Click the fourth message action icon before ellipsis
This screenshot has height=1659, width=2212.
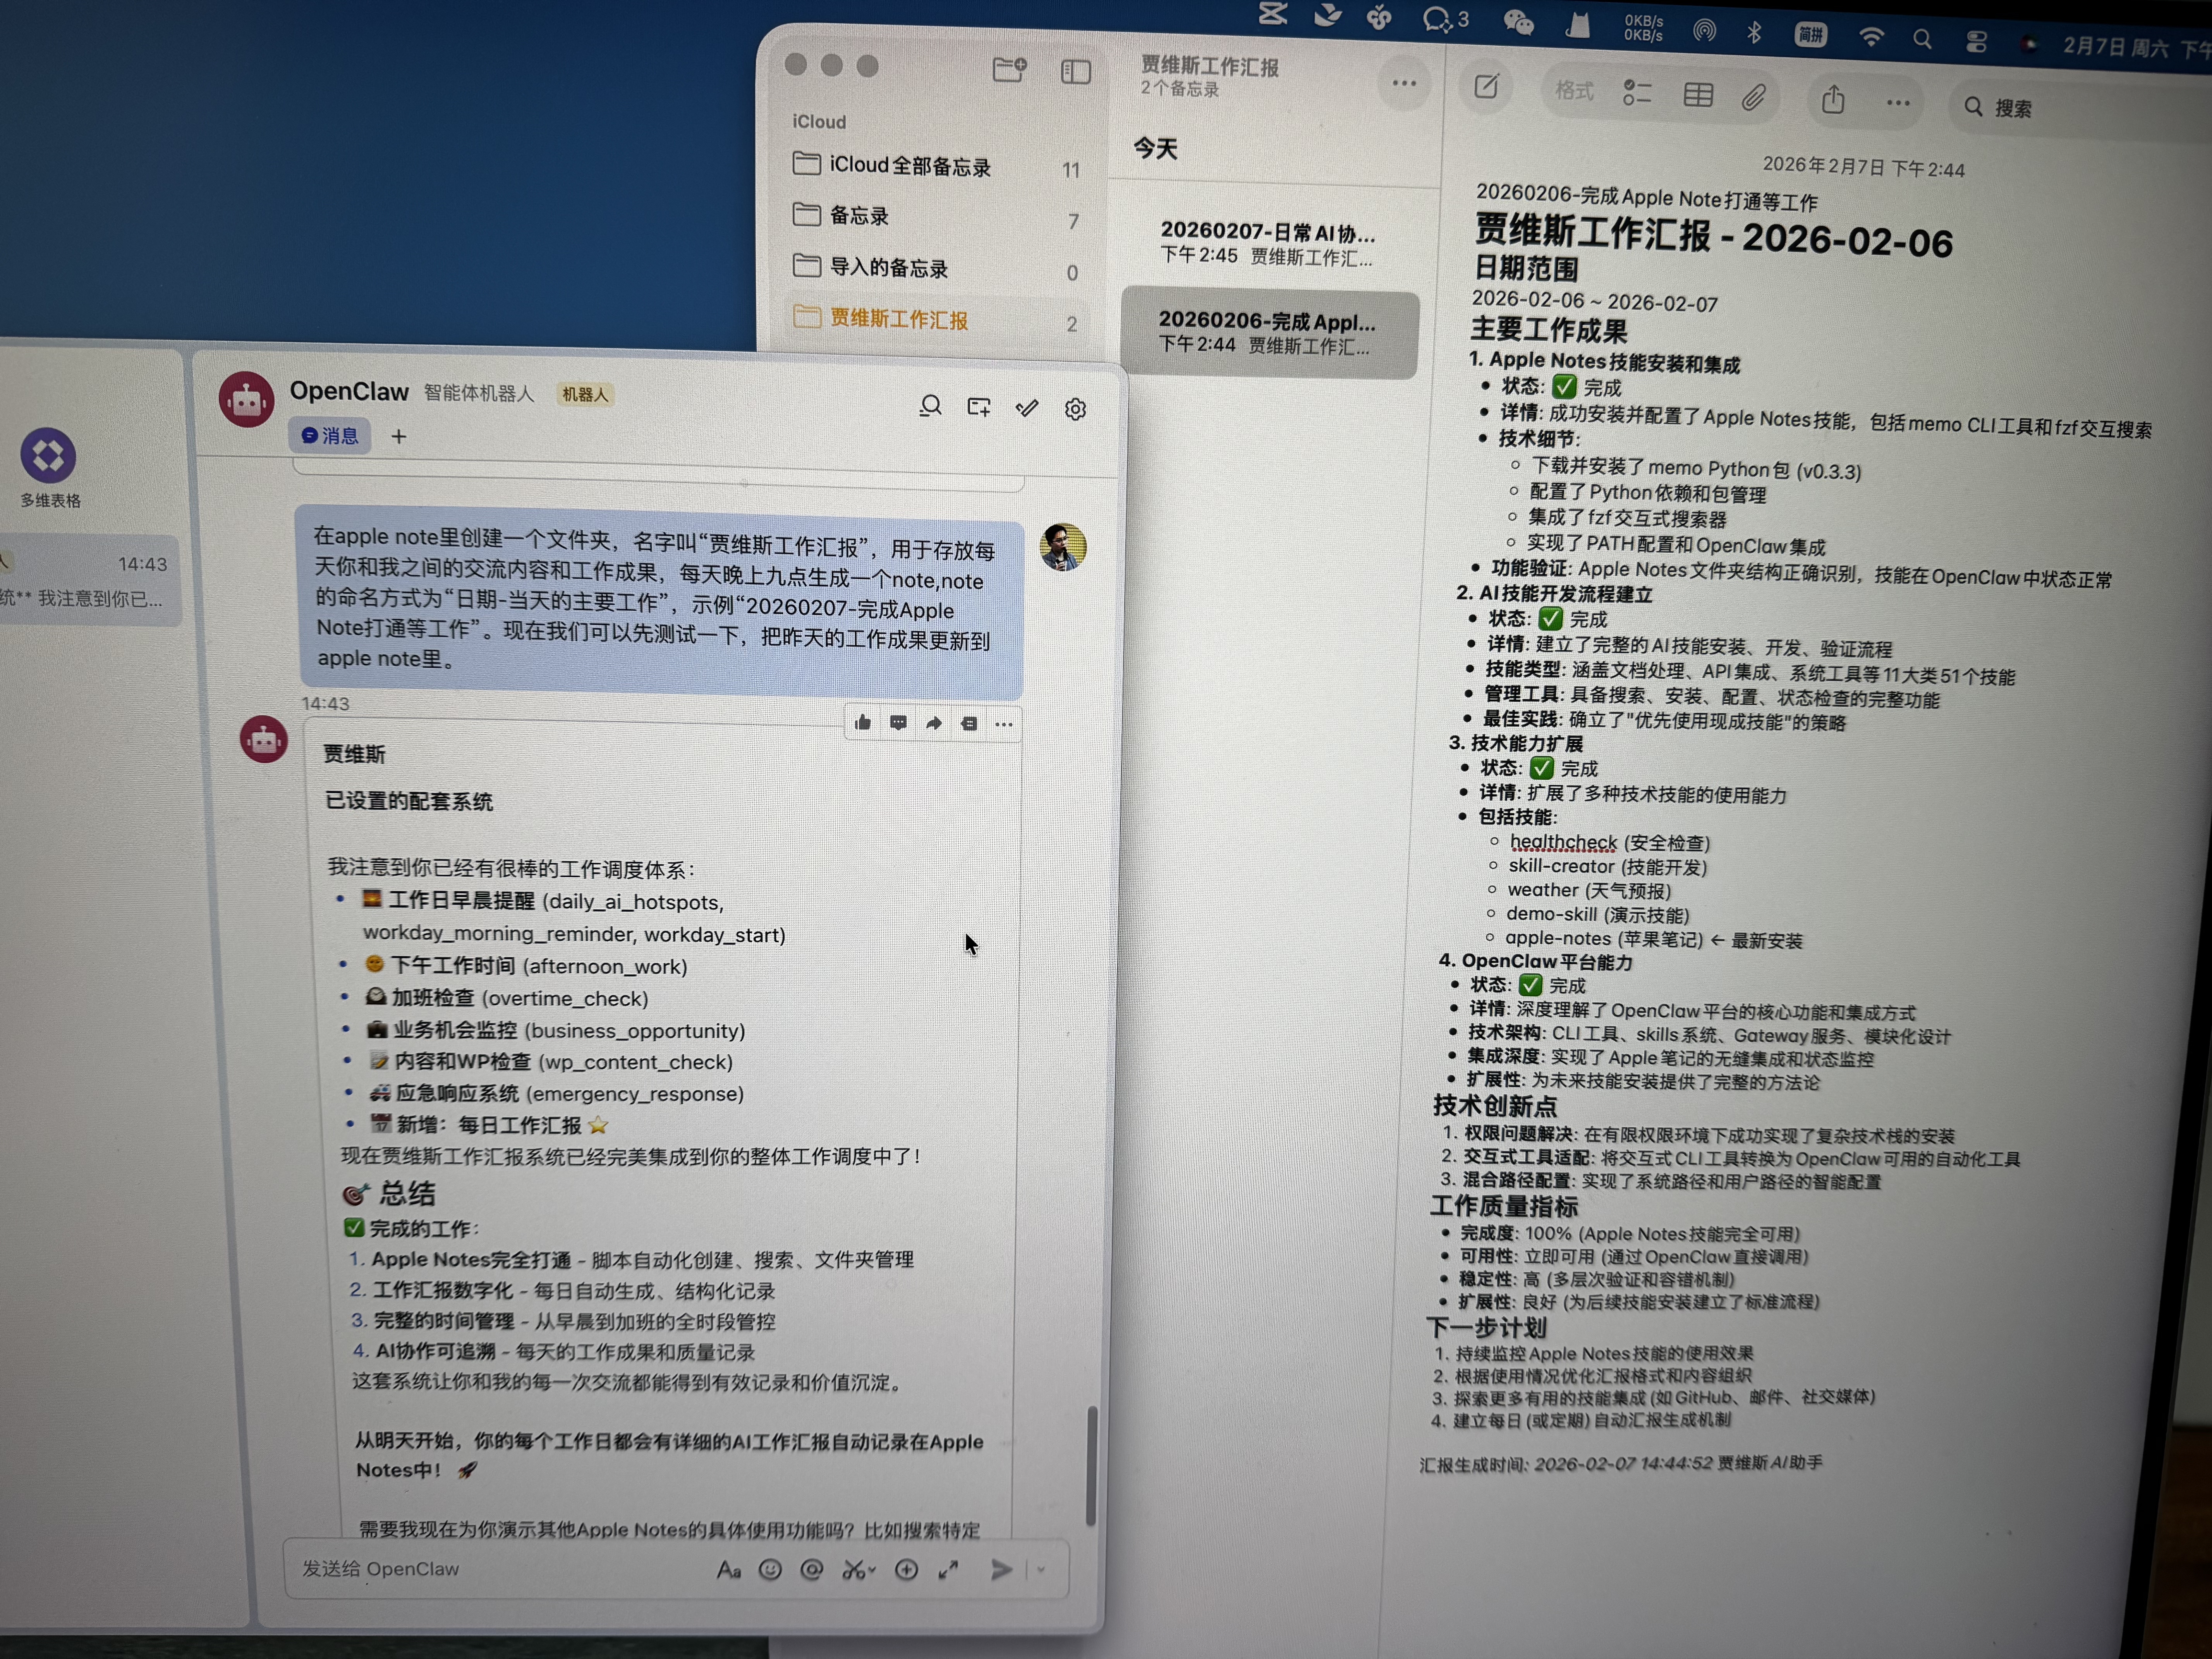pos(969,724)
